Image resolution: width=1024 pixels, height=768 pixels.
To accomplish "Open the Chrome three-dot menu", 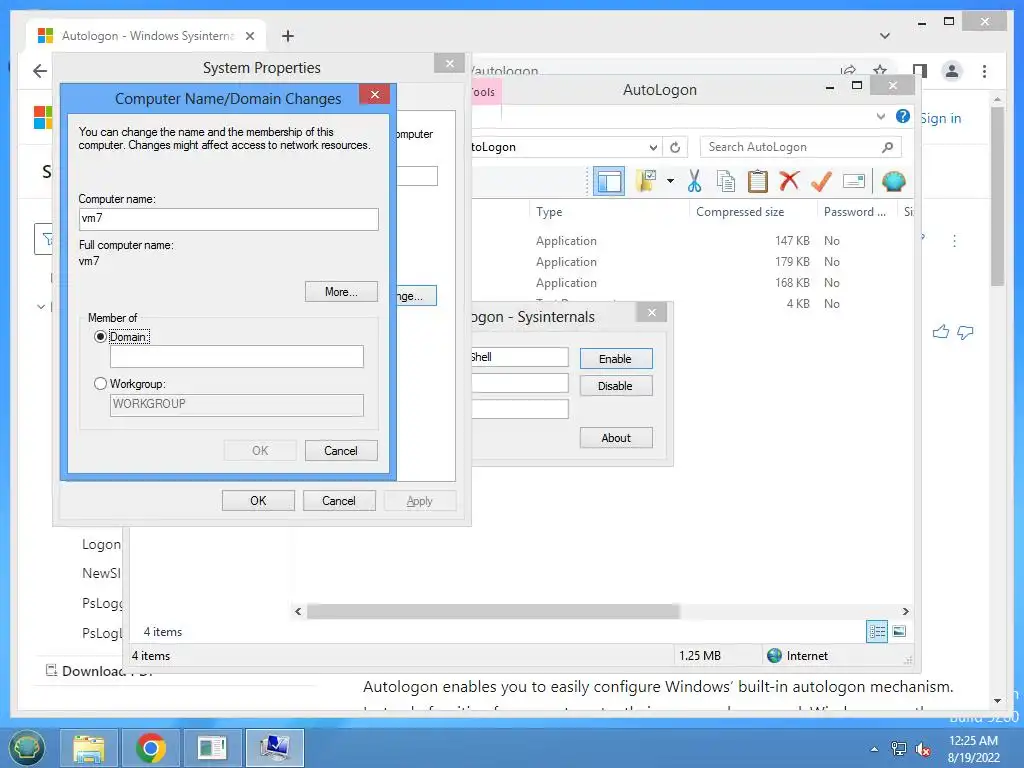I will [984, 71].
